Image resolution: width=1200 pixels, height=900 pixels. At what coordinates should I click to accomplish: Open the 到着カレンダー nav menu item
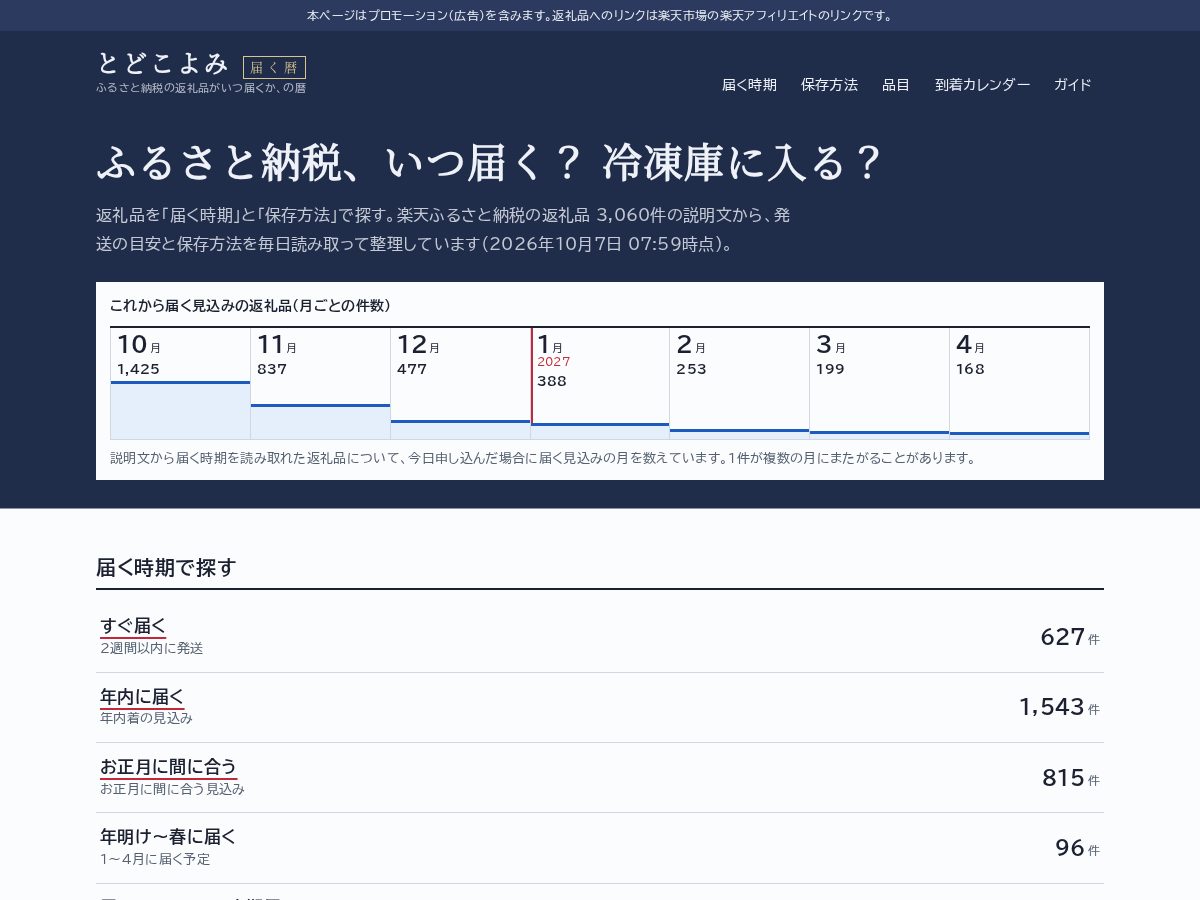pyautogui.click(x=982, y=85)
